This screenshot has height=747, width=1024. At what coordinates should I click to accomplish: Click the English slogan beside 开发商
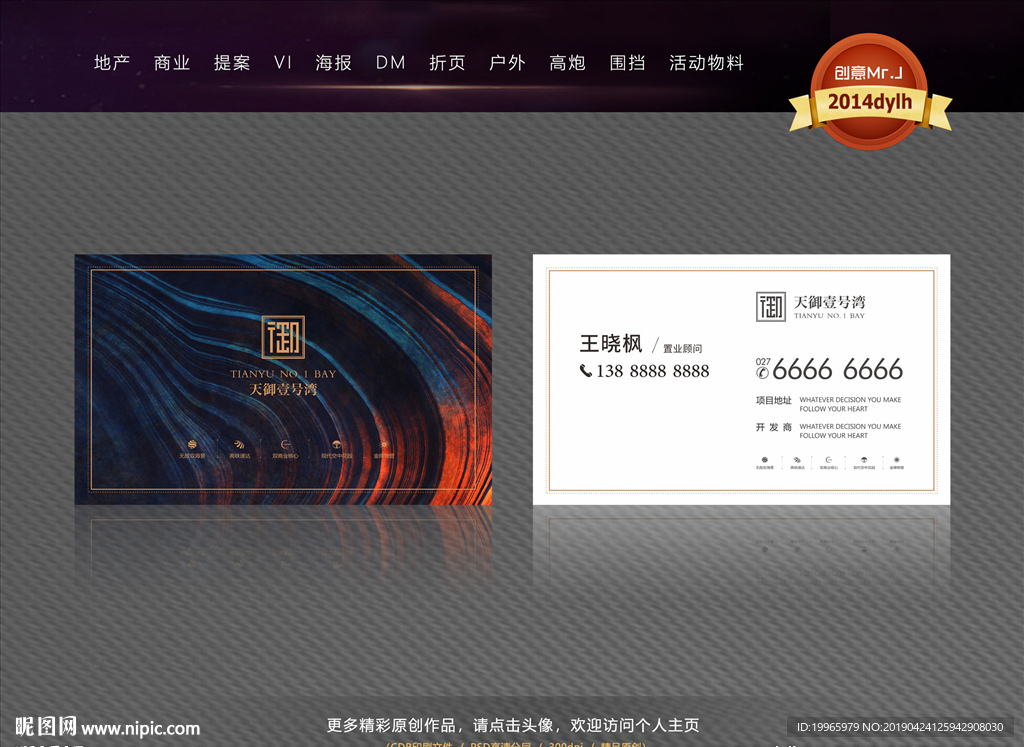[850, 431]
